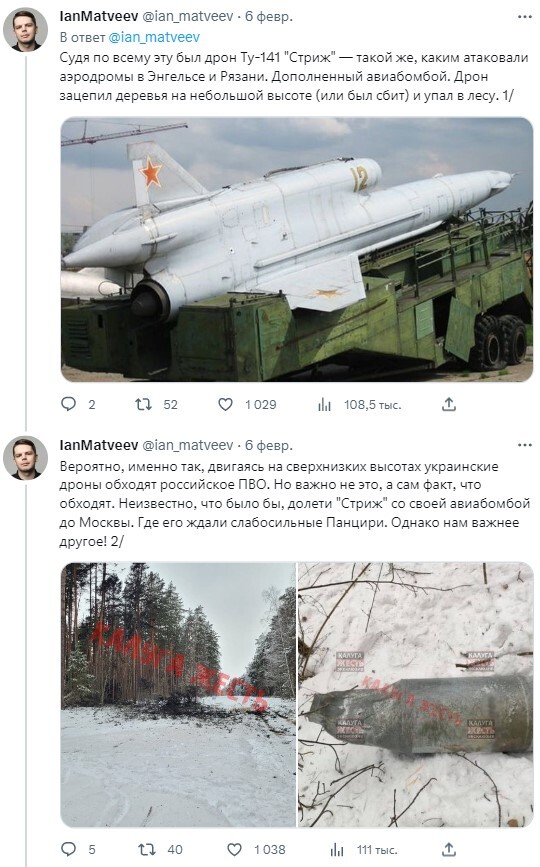Image resolution: width=540 pixels, height=867 pixels.
Task: Open more options for second tweet
Action: (525, 445)
